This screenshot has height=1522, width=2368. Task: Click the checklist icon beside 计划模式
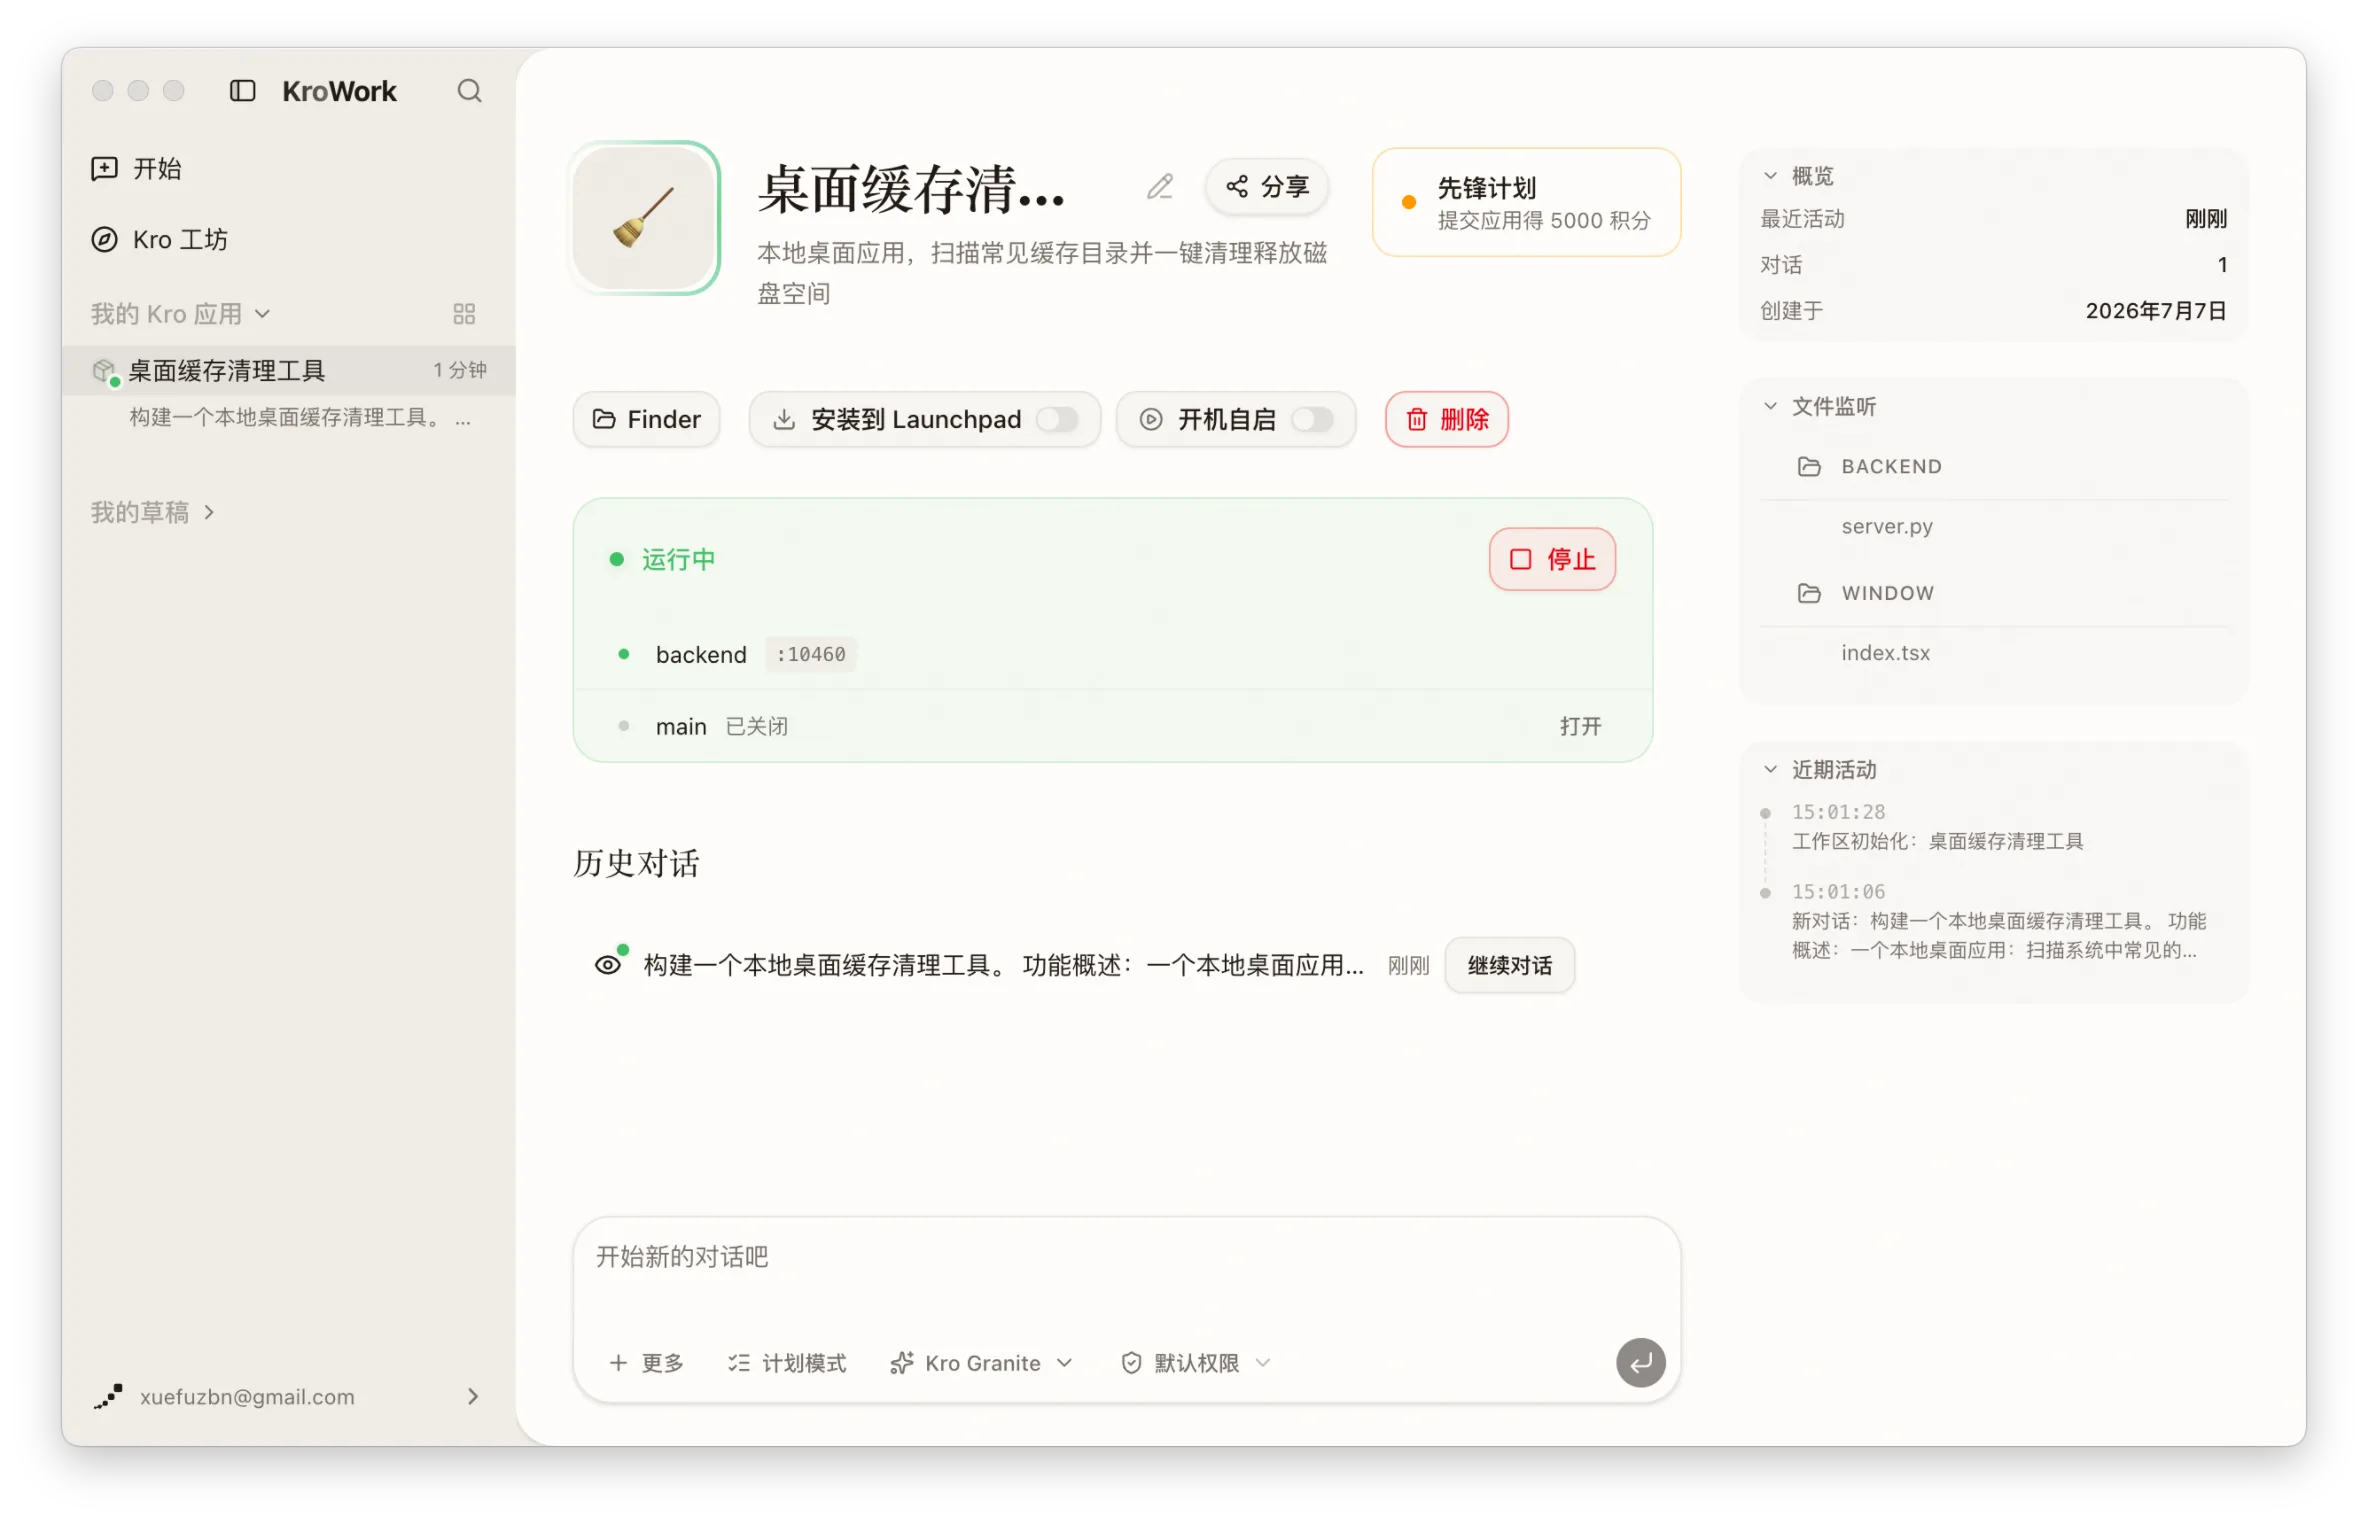(x=739, y=1362)
